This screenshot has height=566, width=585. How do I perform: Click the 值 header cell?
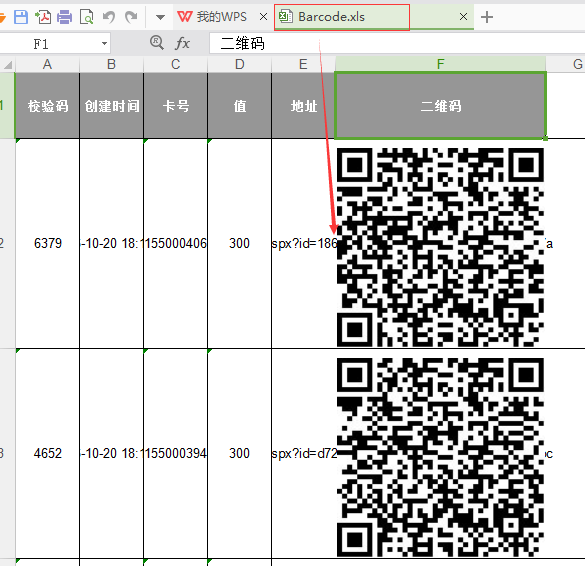click(240, 106)
